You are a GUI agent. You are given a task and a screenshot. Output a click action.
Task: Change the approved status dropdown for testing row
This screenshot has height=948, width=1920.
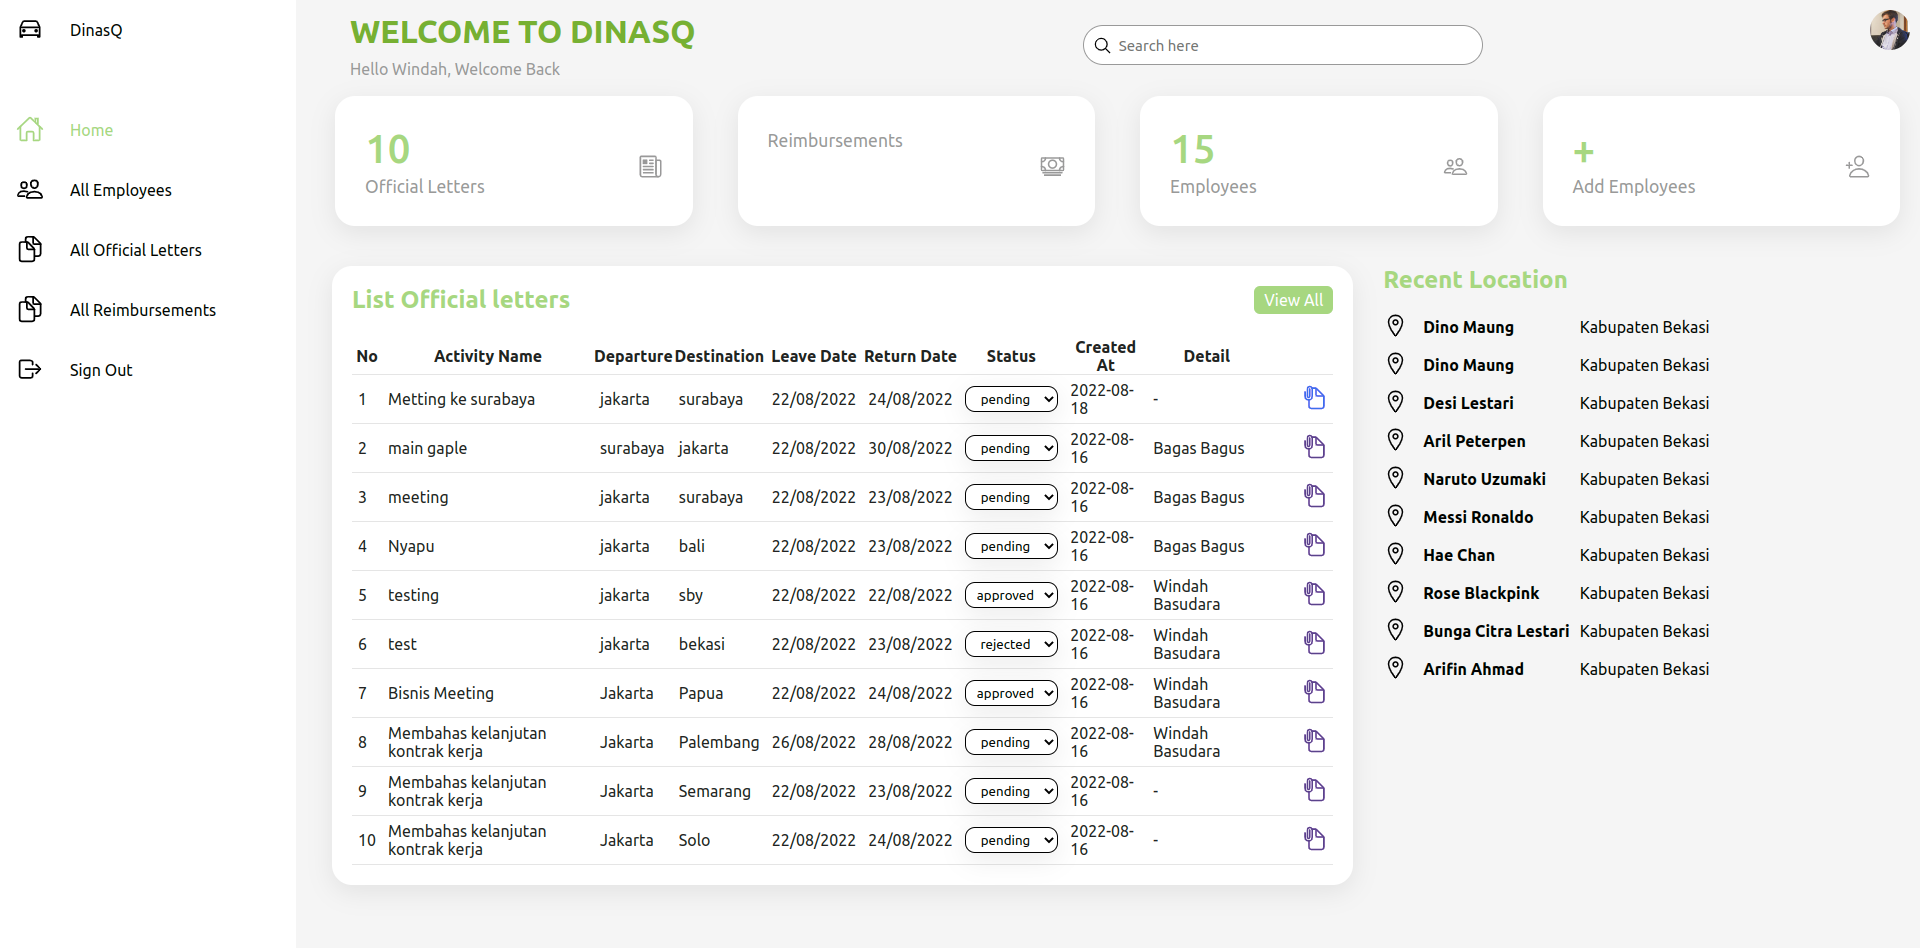[1011, 594]
